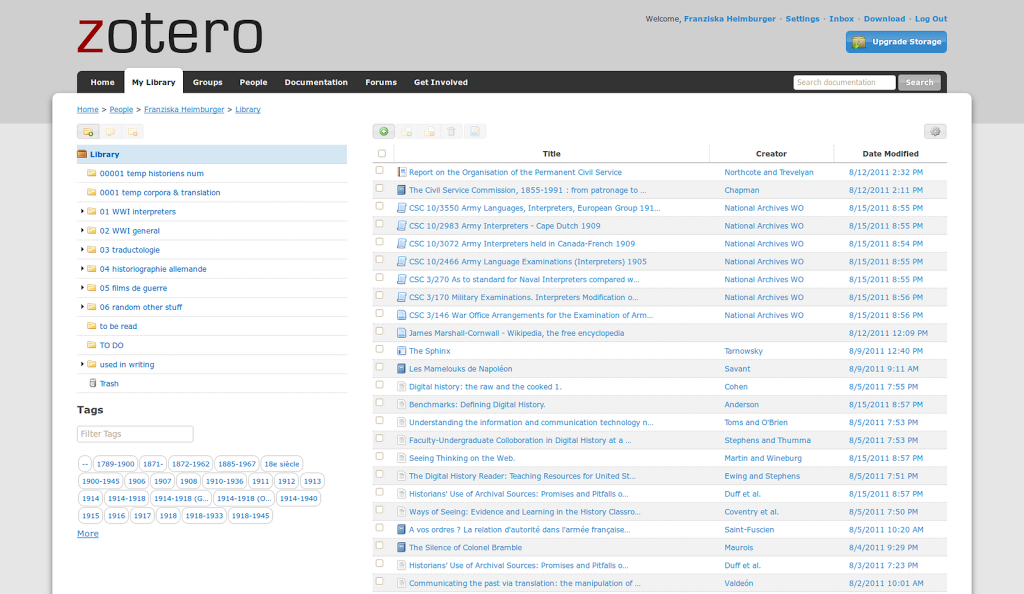
Task: Go to the Forums tab
Action: coord(381,82)
